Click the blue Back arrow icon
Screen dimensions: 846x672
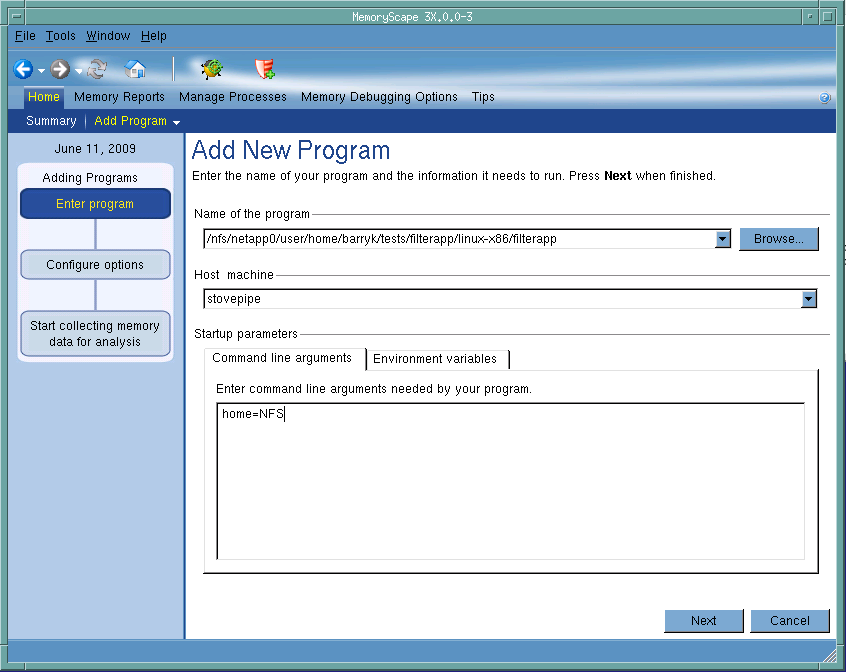(23, 70)
